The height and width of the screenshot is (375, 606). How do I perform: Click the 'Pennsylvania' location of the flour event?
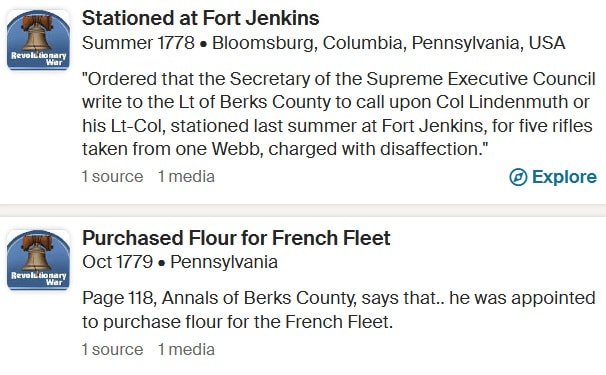(224, 262)
